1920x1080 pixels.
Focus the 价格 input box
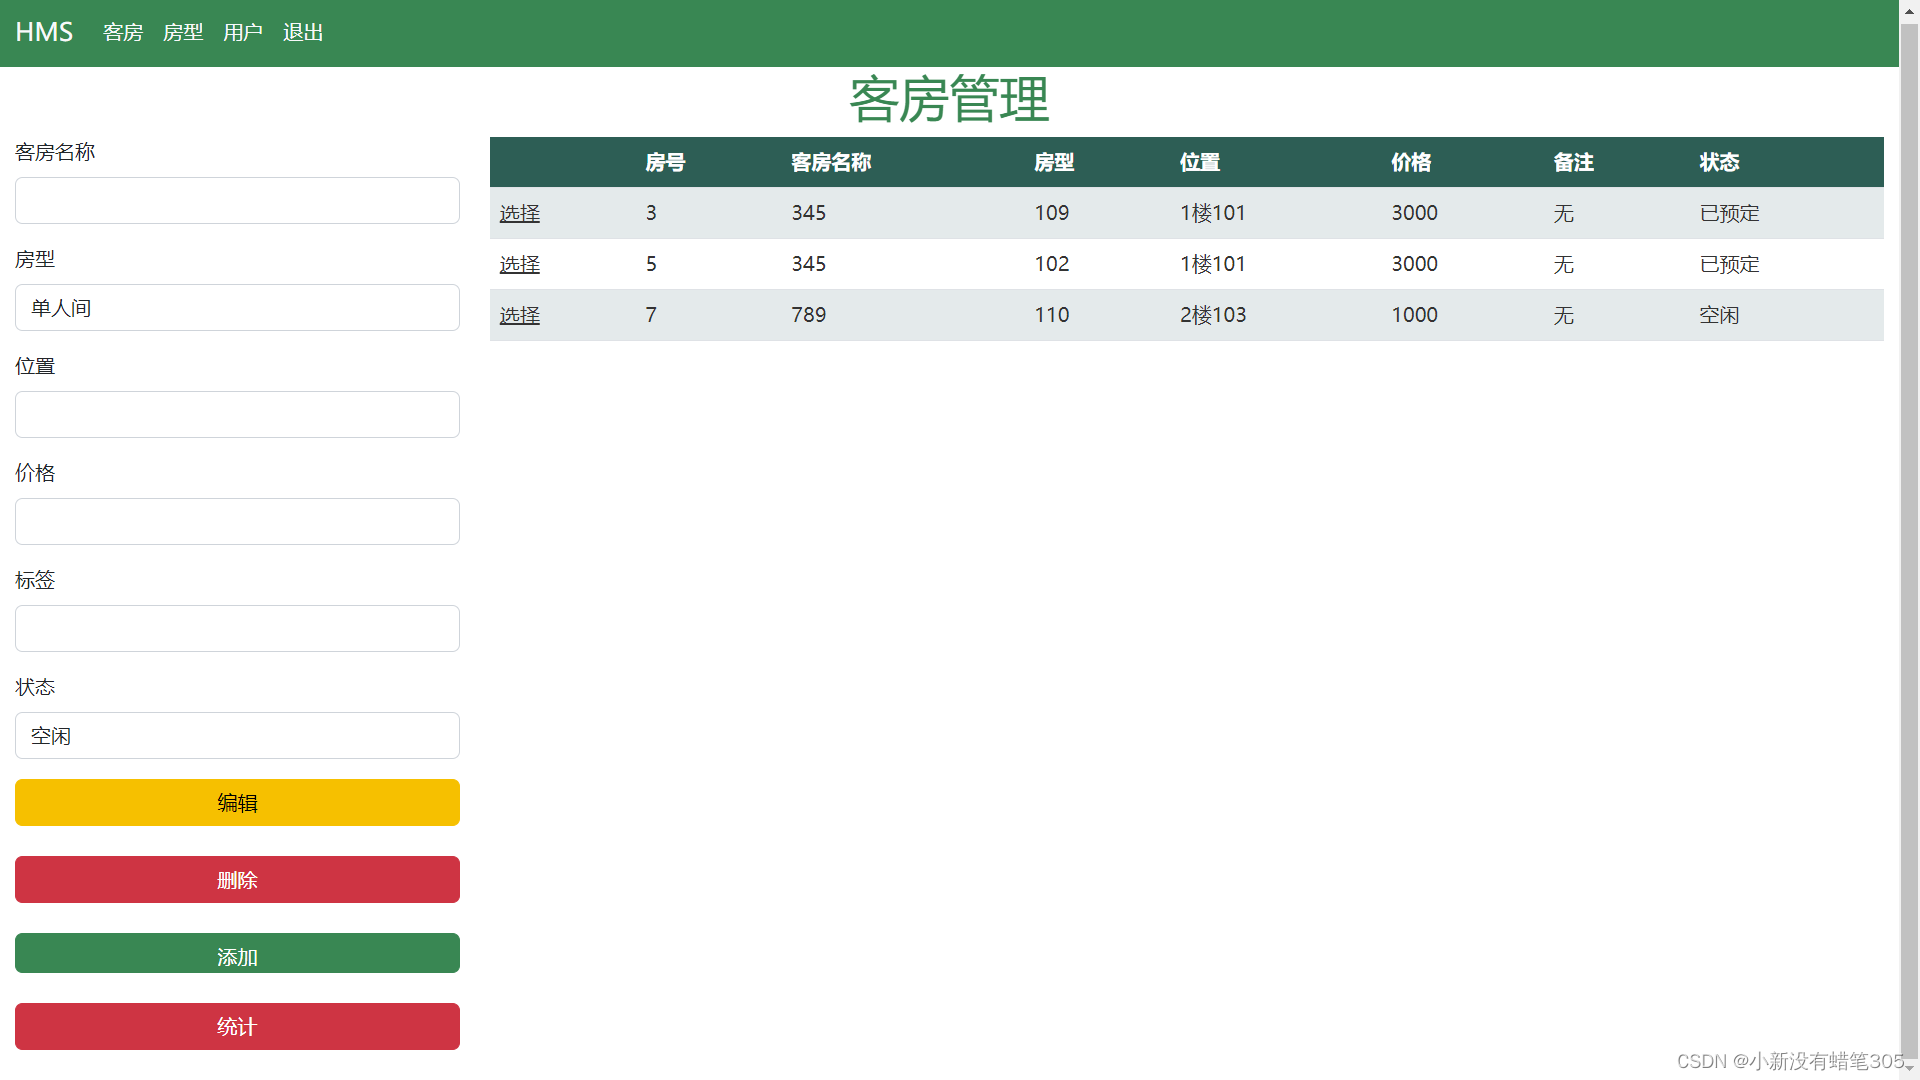(237, 522)
